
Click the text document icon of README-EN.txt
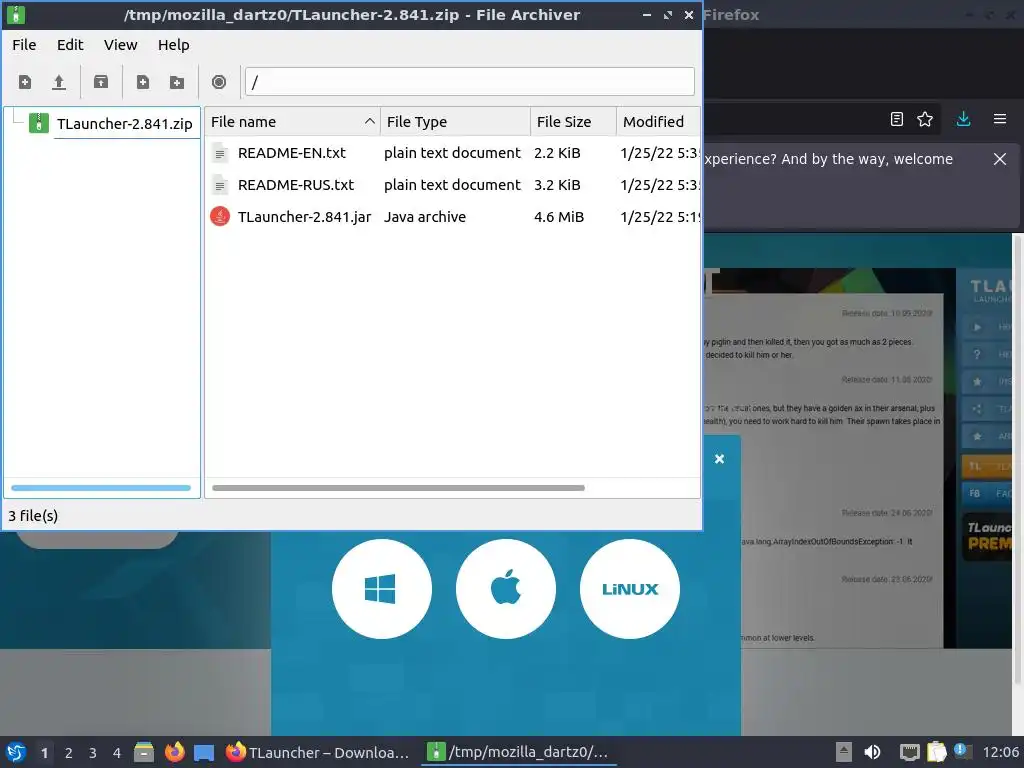(x=220, y=153)
